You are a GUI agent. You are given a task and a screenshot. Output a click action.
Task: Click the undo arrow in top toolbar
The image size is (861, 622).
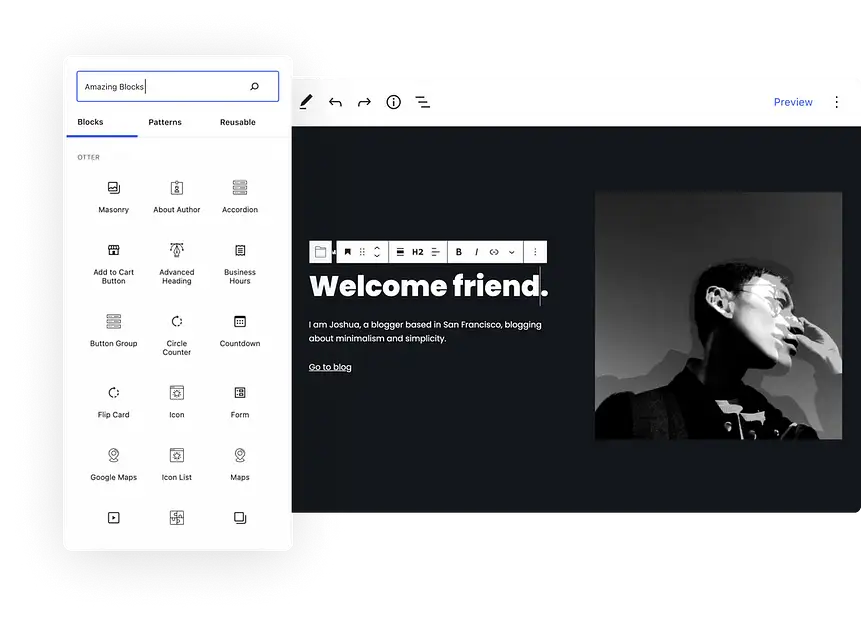(x=335, y=102)
